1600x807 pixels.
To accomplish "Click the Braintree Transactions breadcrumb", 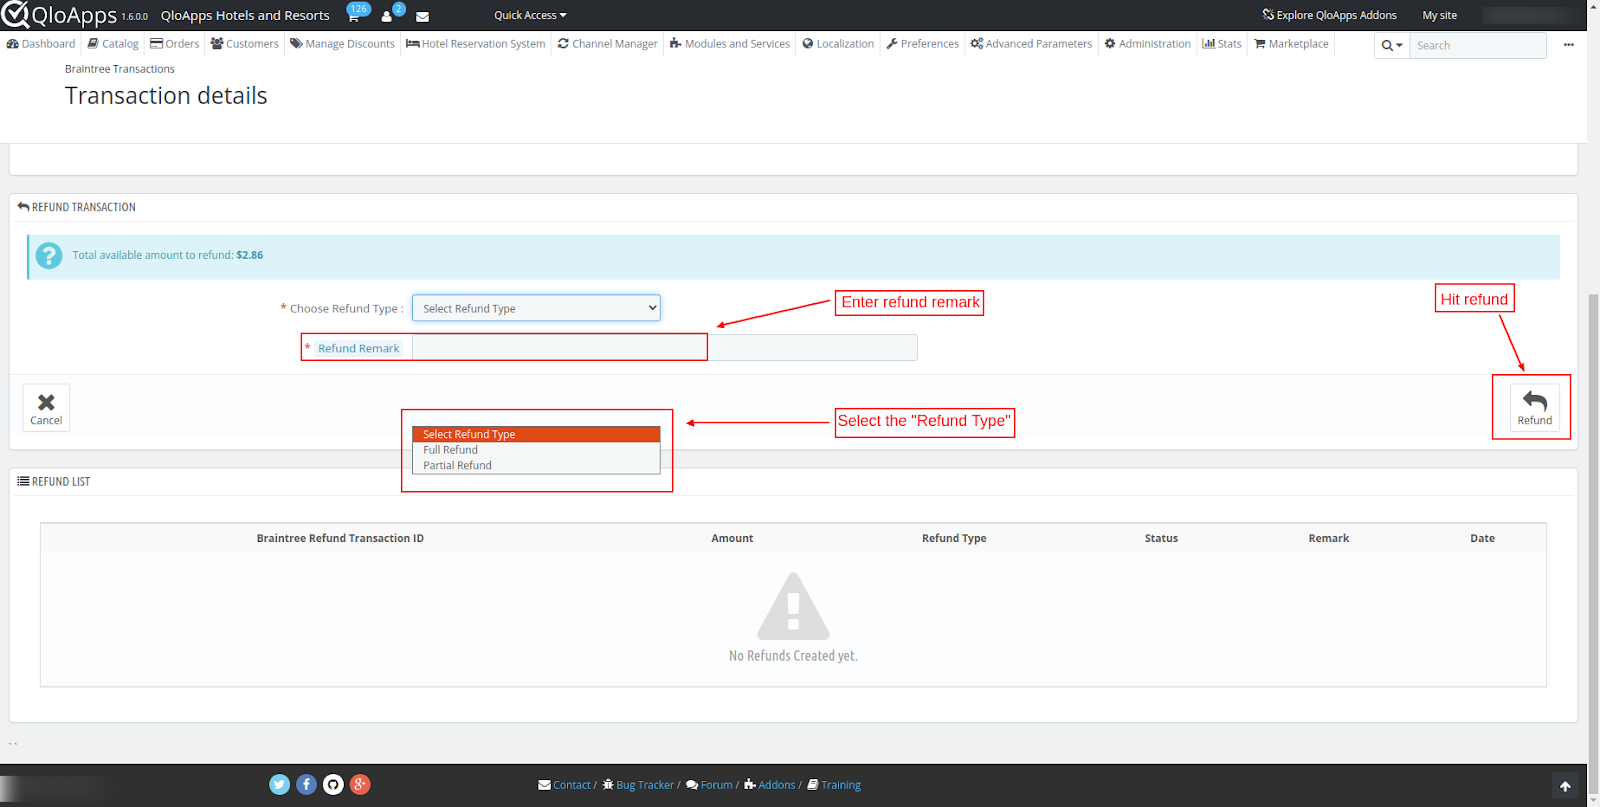I will pos(120,69).
